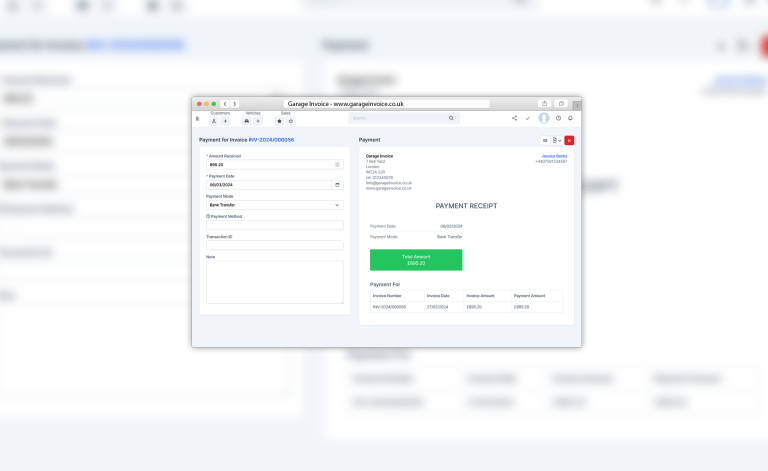Screen dimensions: 768x471
Task: Open the document options dropdown
Action: tap(557, 140)
